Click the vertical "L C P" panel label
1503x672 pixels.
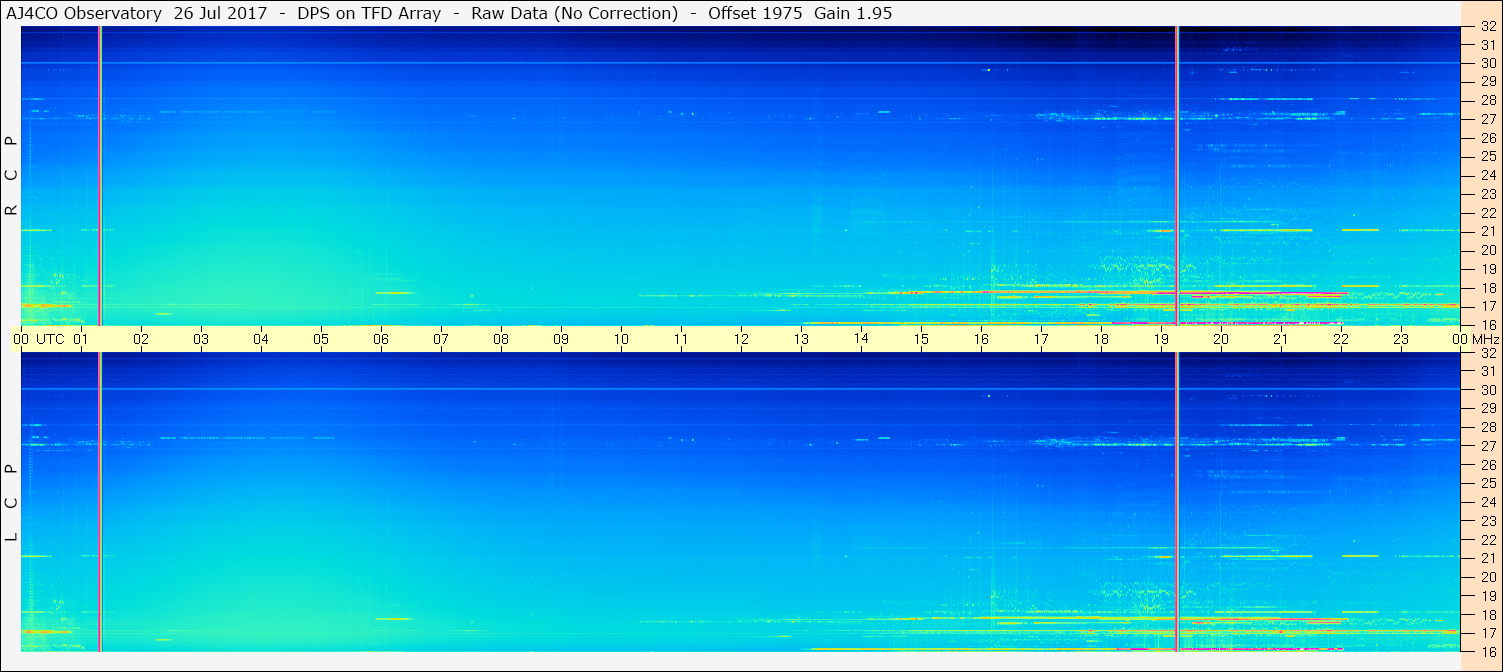12,503
